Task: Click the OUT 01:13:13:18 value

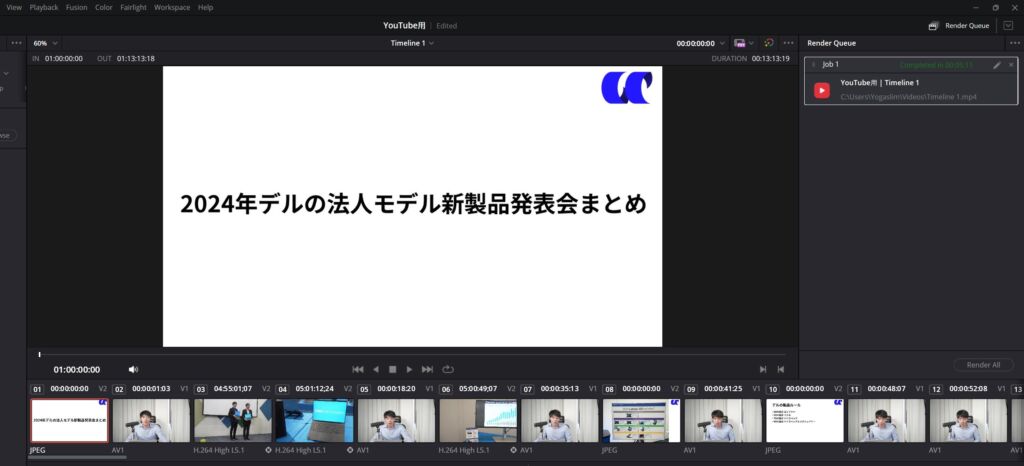Action: [136, 58]
